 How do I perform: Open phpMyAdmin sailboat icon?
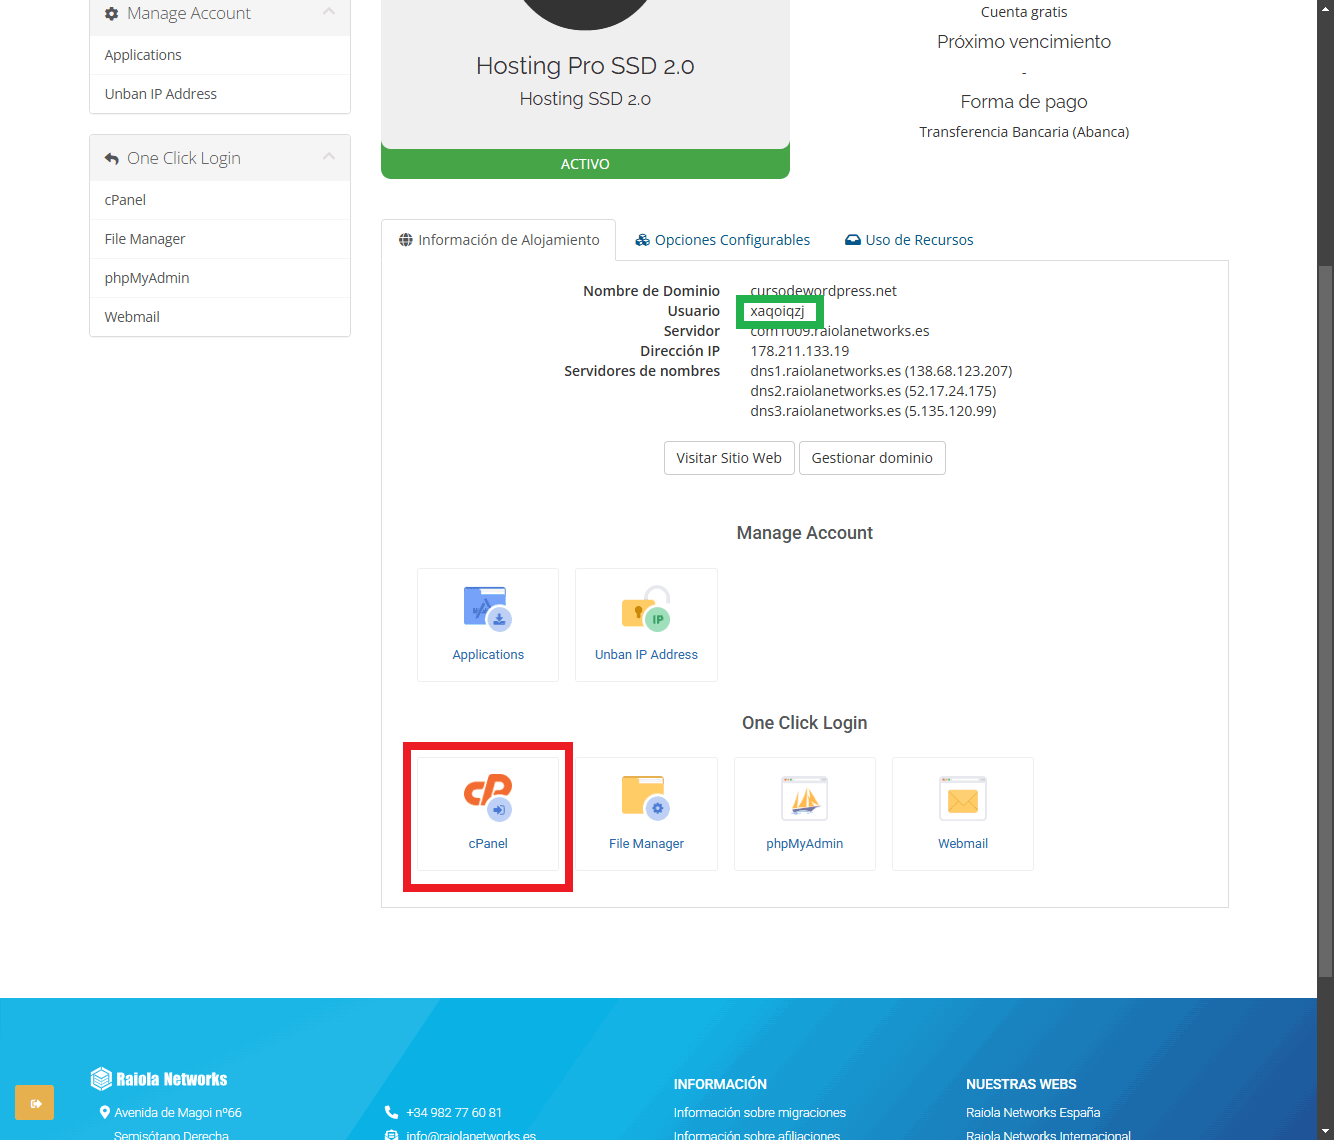805,798
